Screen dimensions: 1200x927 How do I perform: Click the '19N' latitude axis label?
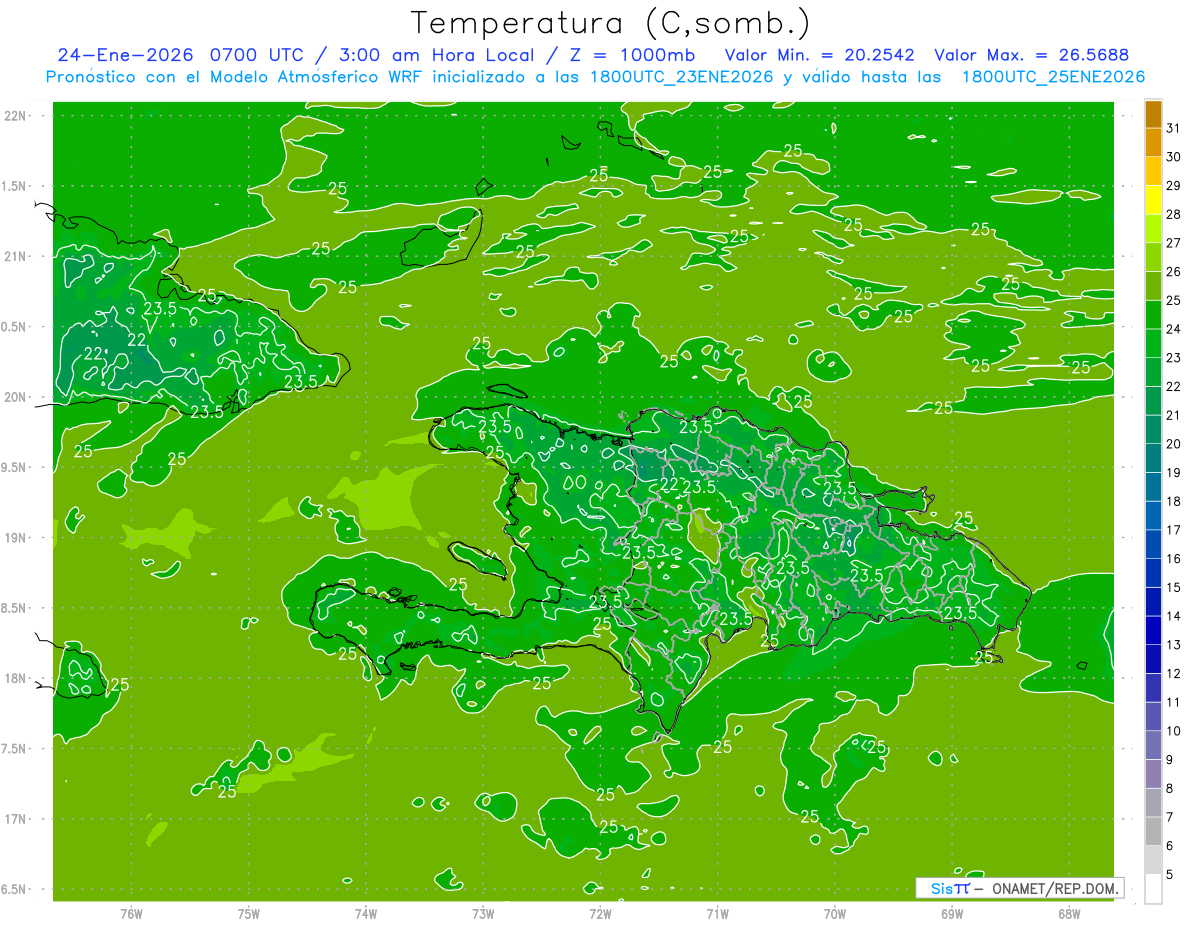coord(15,538)
